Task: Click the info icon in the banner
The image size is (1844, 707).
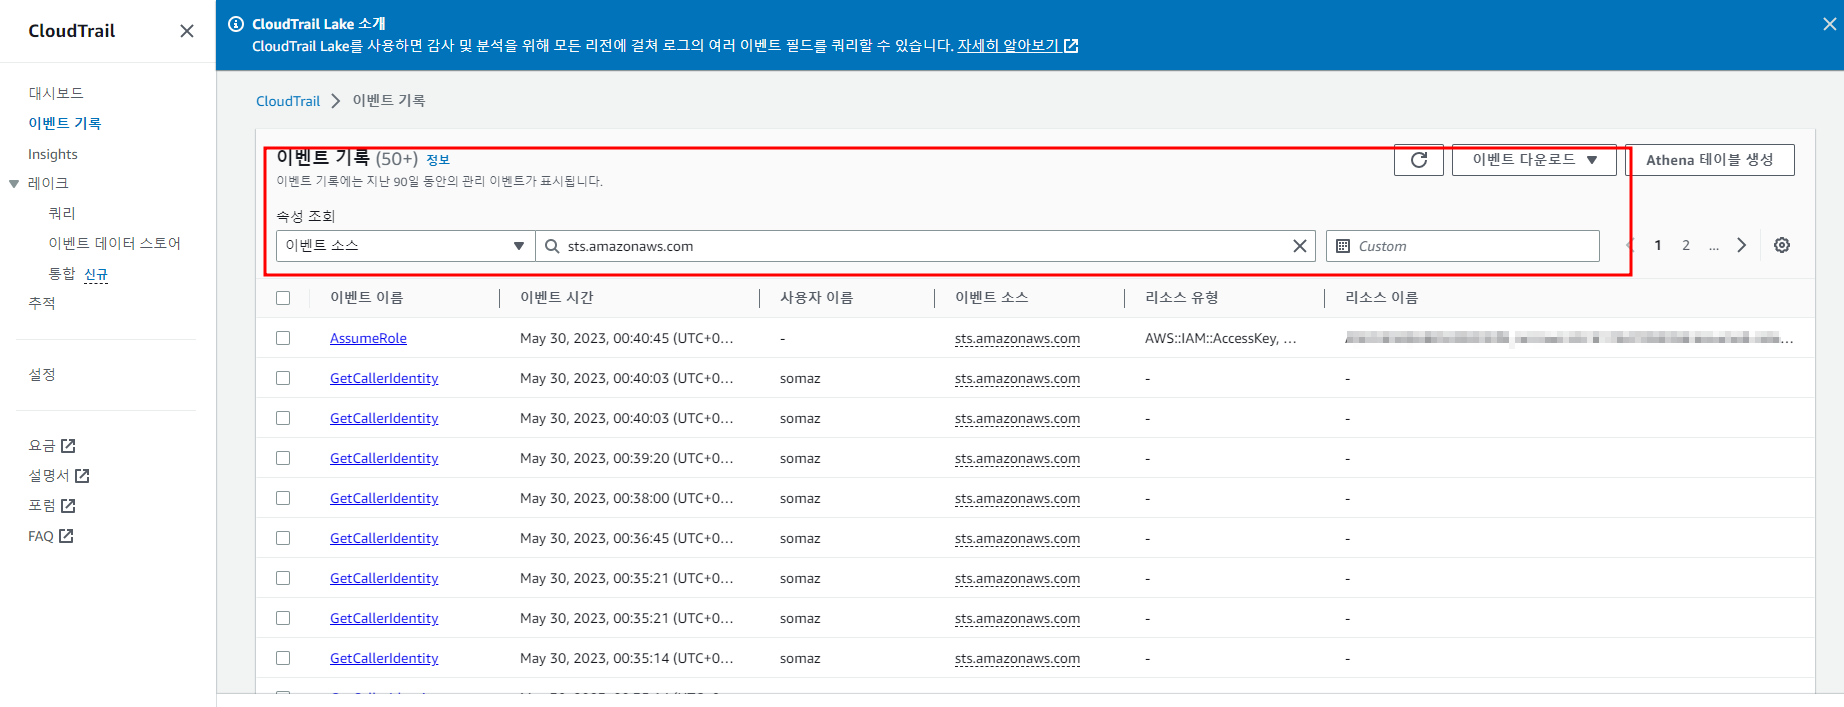Action: point(236,24)
